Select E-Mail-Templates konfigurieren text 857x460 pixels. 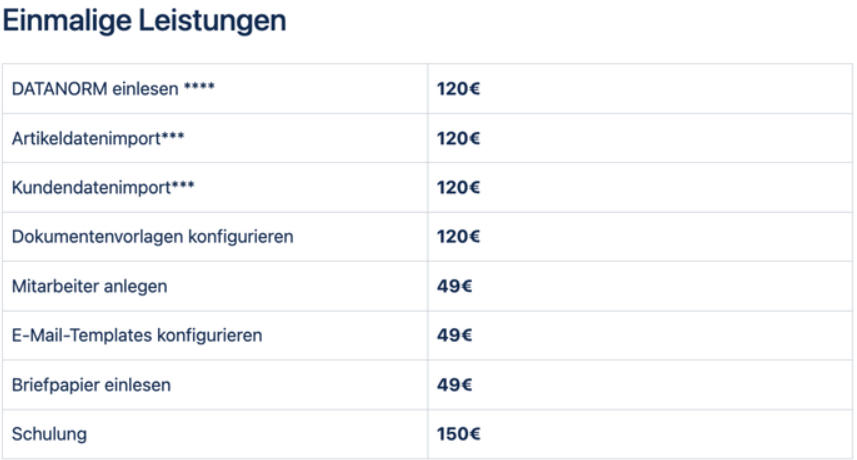pos(137,335)
